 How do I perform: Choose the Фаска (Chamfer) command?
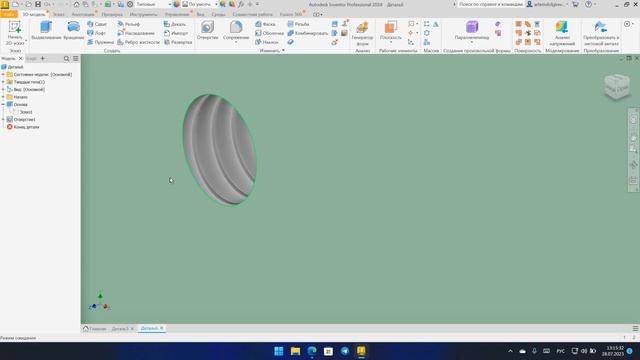point(265,24)
